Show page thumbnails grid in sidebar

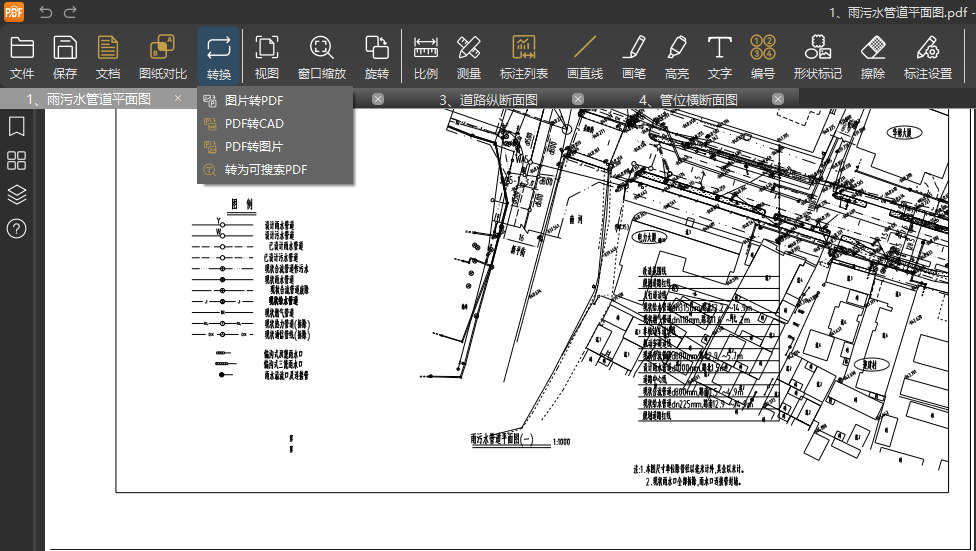click(x=17, y=161)
